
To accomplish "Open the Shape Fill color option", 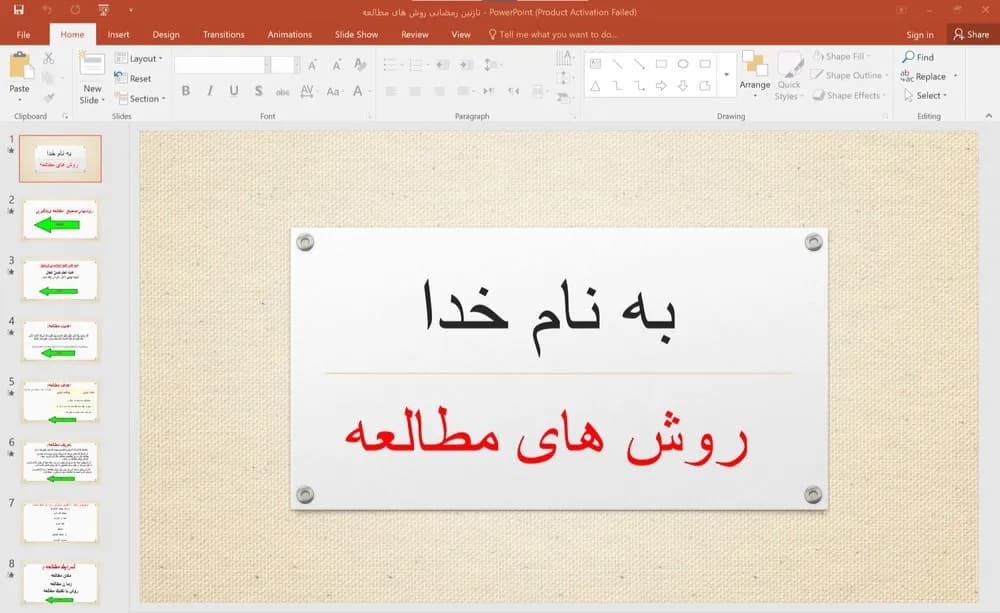I will (842, 56).
